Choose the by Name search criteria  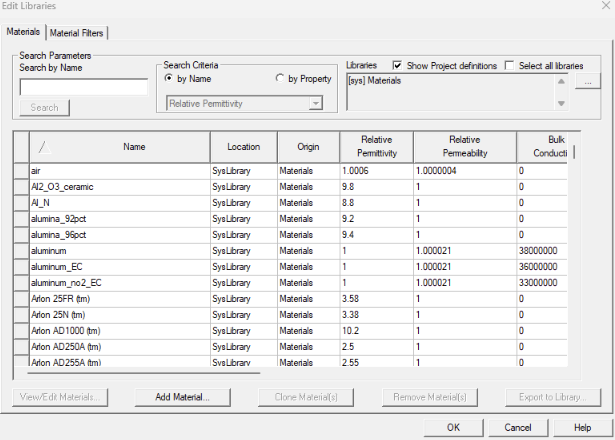(169, 78)
